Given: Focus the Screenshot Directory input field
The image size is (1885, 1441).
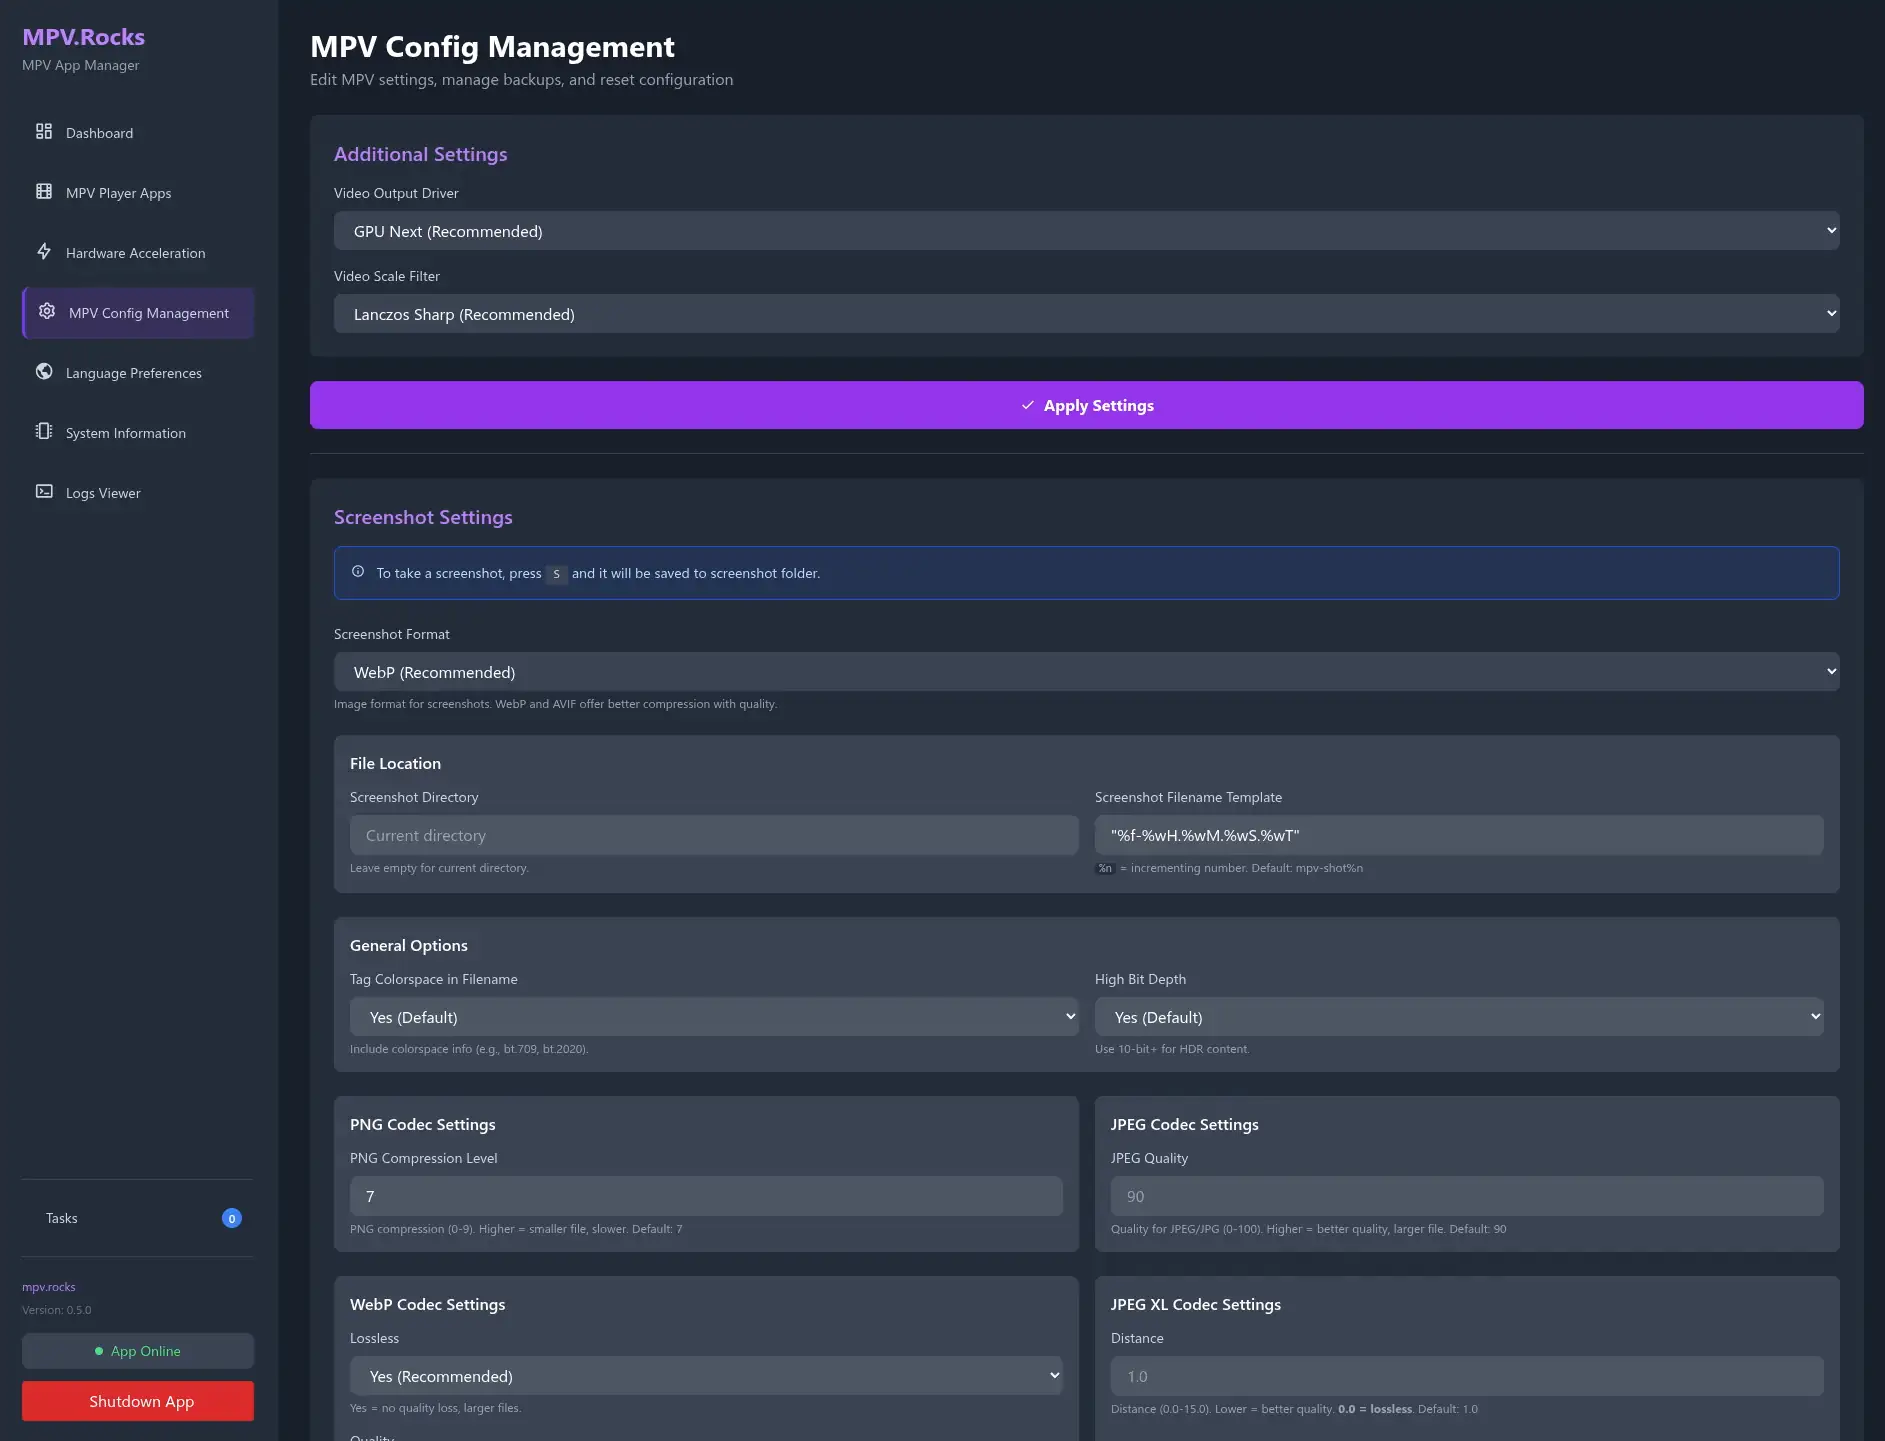Looking at the screenshot, I should click(713, 835).
